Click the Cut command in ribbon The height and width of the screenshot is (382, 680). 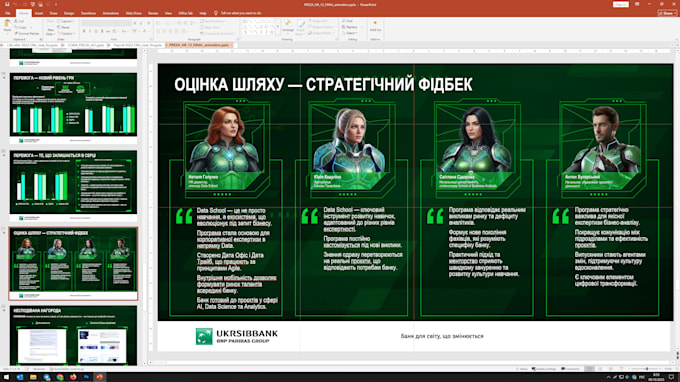19,21
